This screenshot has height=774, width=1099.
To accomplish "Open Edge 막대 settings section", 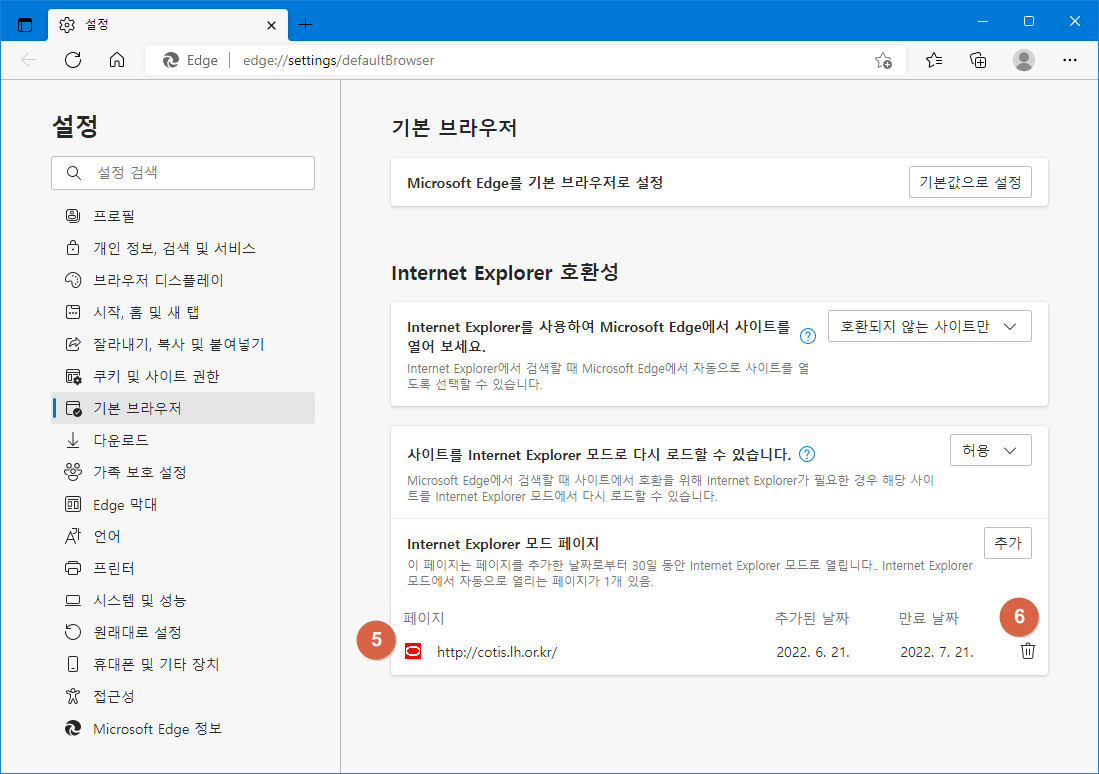I will coord(183,504).
